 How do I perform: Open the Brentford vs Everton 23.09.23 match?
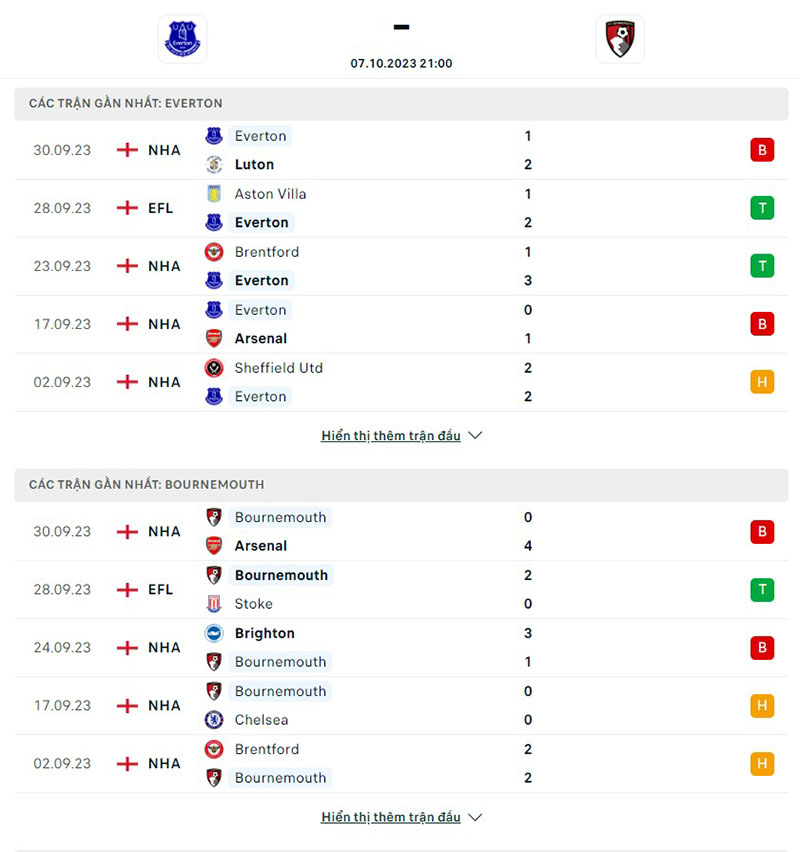point(400,266)
